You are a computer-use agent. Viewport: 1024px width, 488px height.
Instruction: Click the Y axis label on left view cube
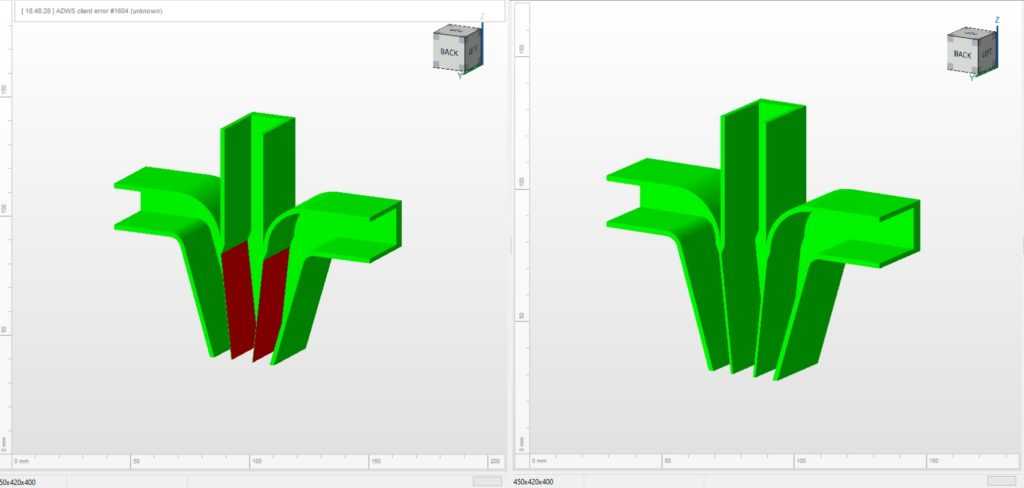(x=459, y=76)
